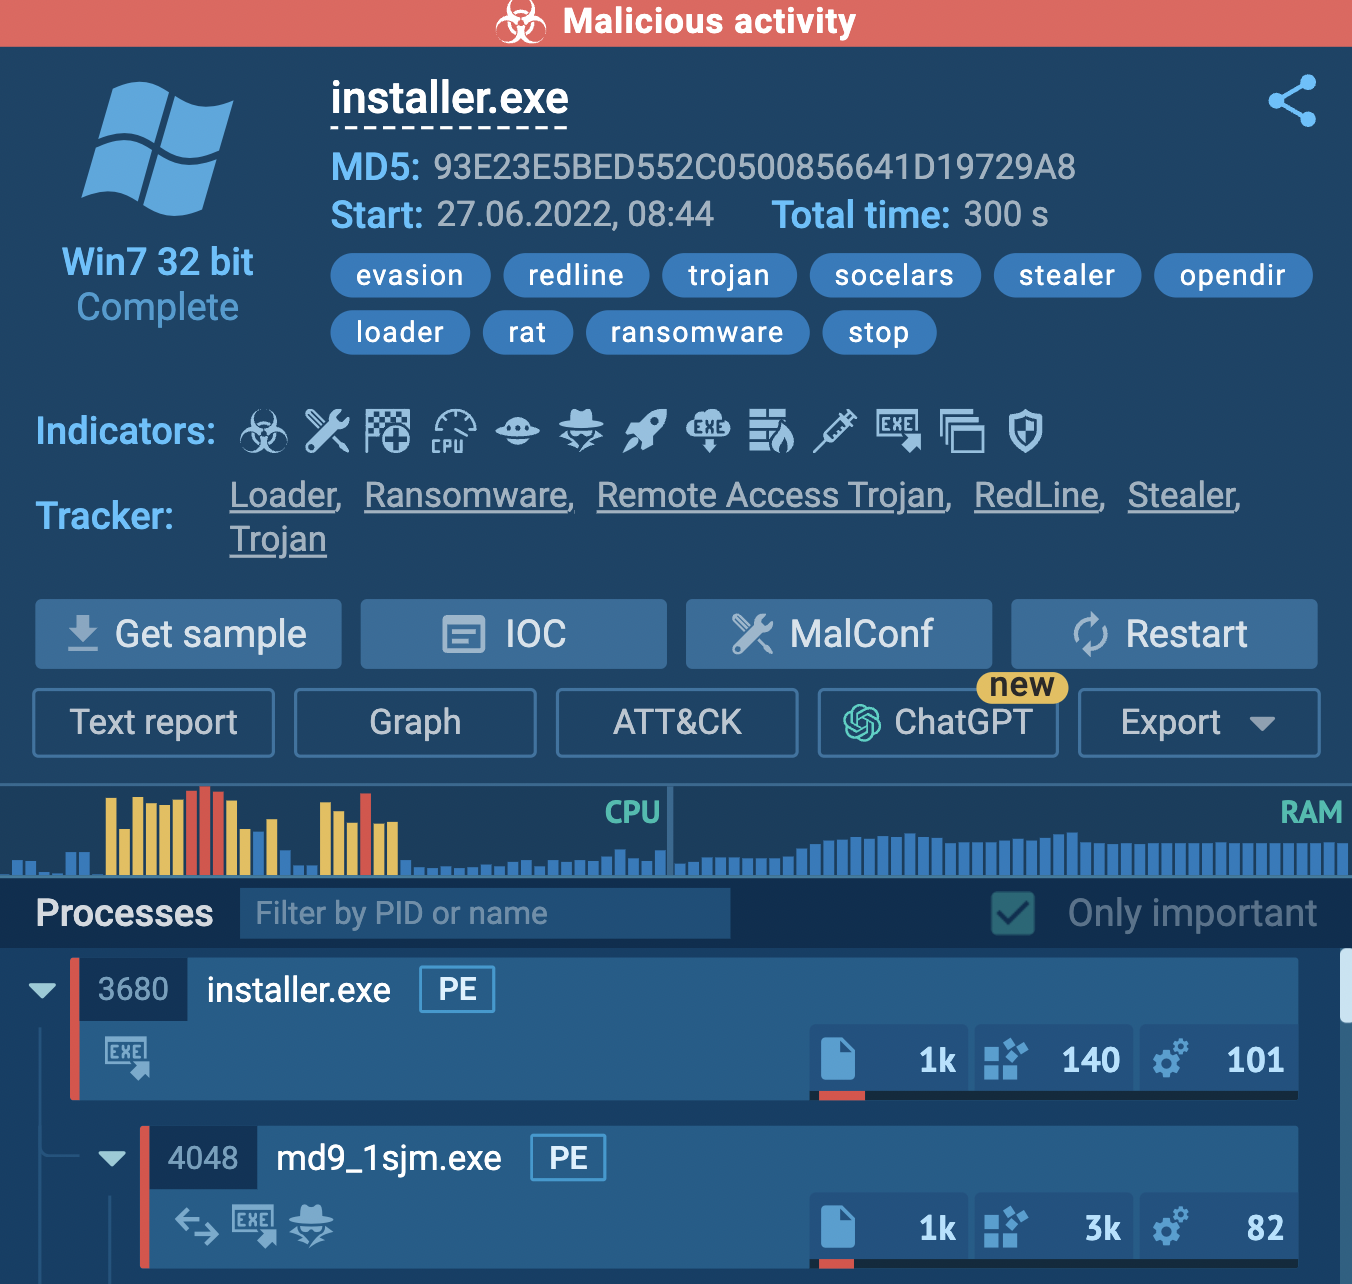Click the Filter by PID or name field
The width and height of the screenshot is (1352, 1284).
coord(485,913)
